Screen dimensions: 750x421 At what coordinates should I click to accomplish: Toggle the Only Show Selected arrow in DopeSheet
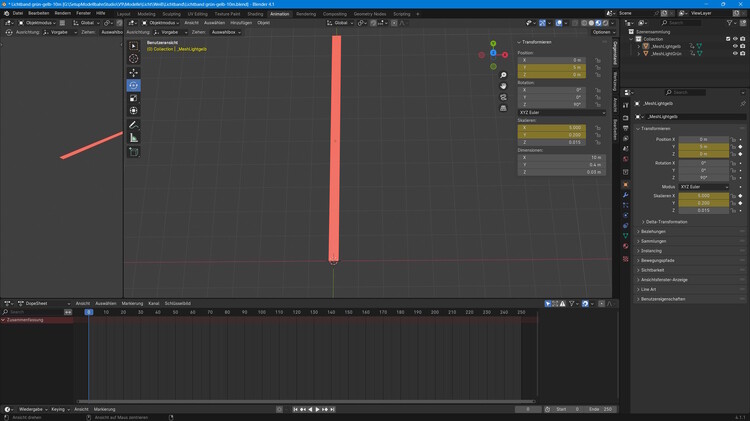point(548,304)
